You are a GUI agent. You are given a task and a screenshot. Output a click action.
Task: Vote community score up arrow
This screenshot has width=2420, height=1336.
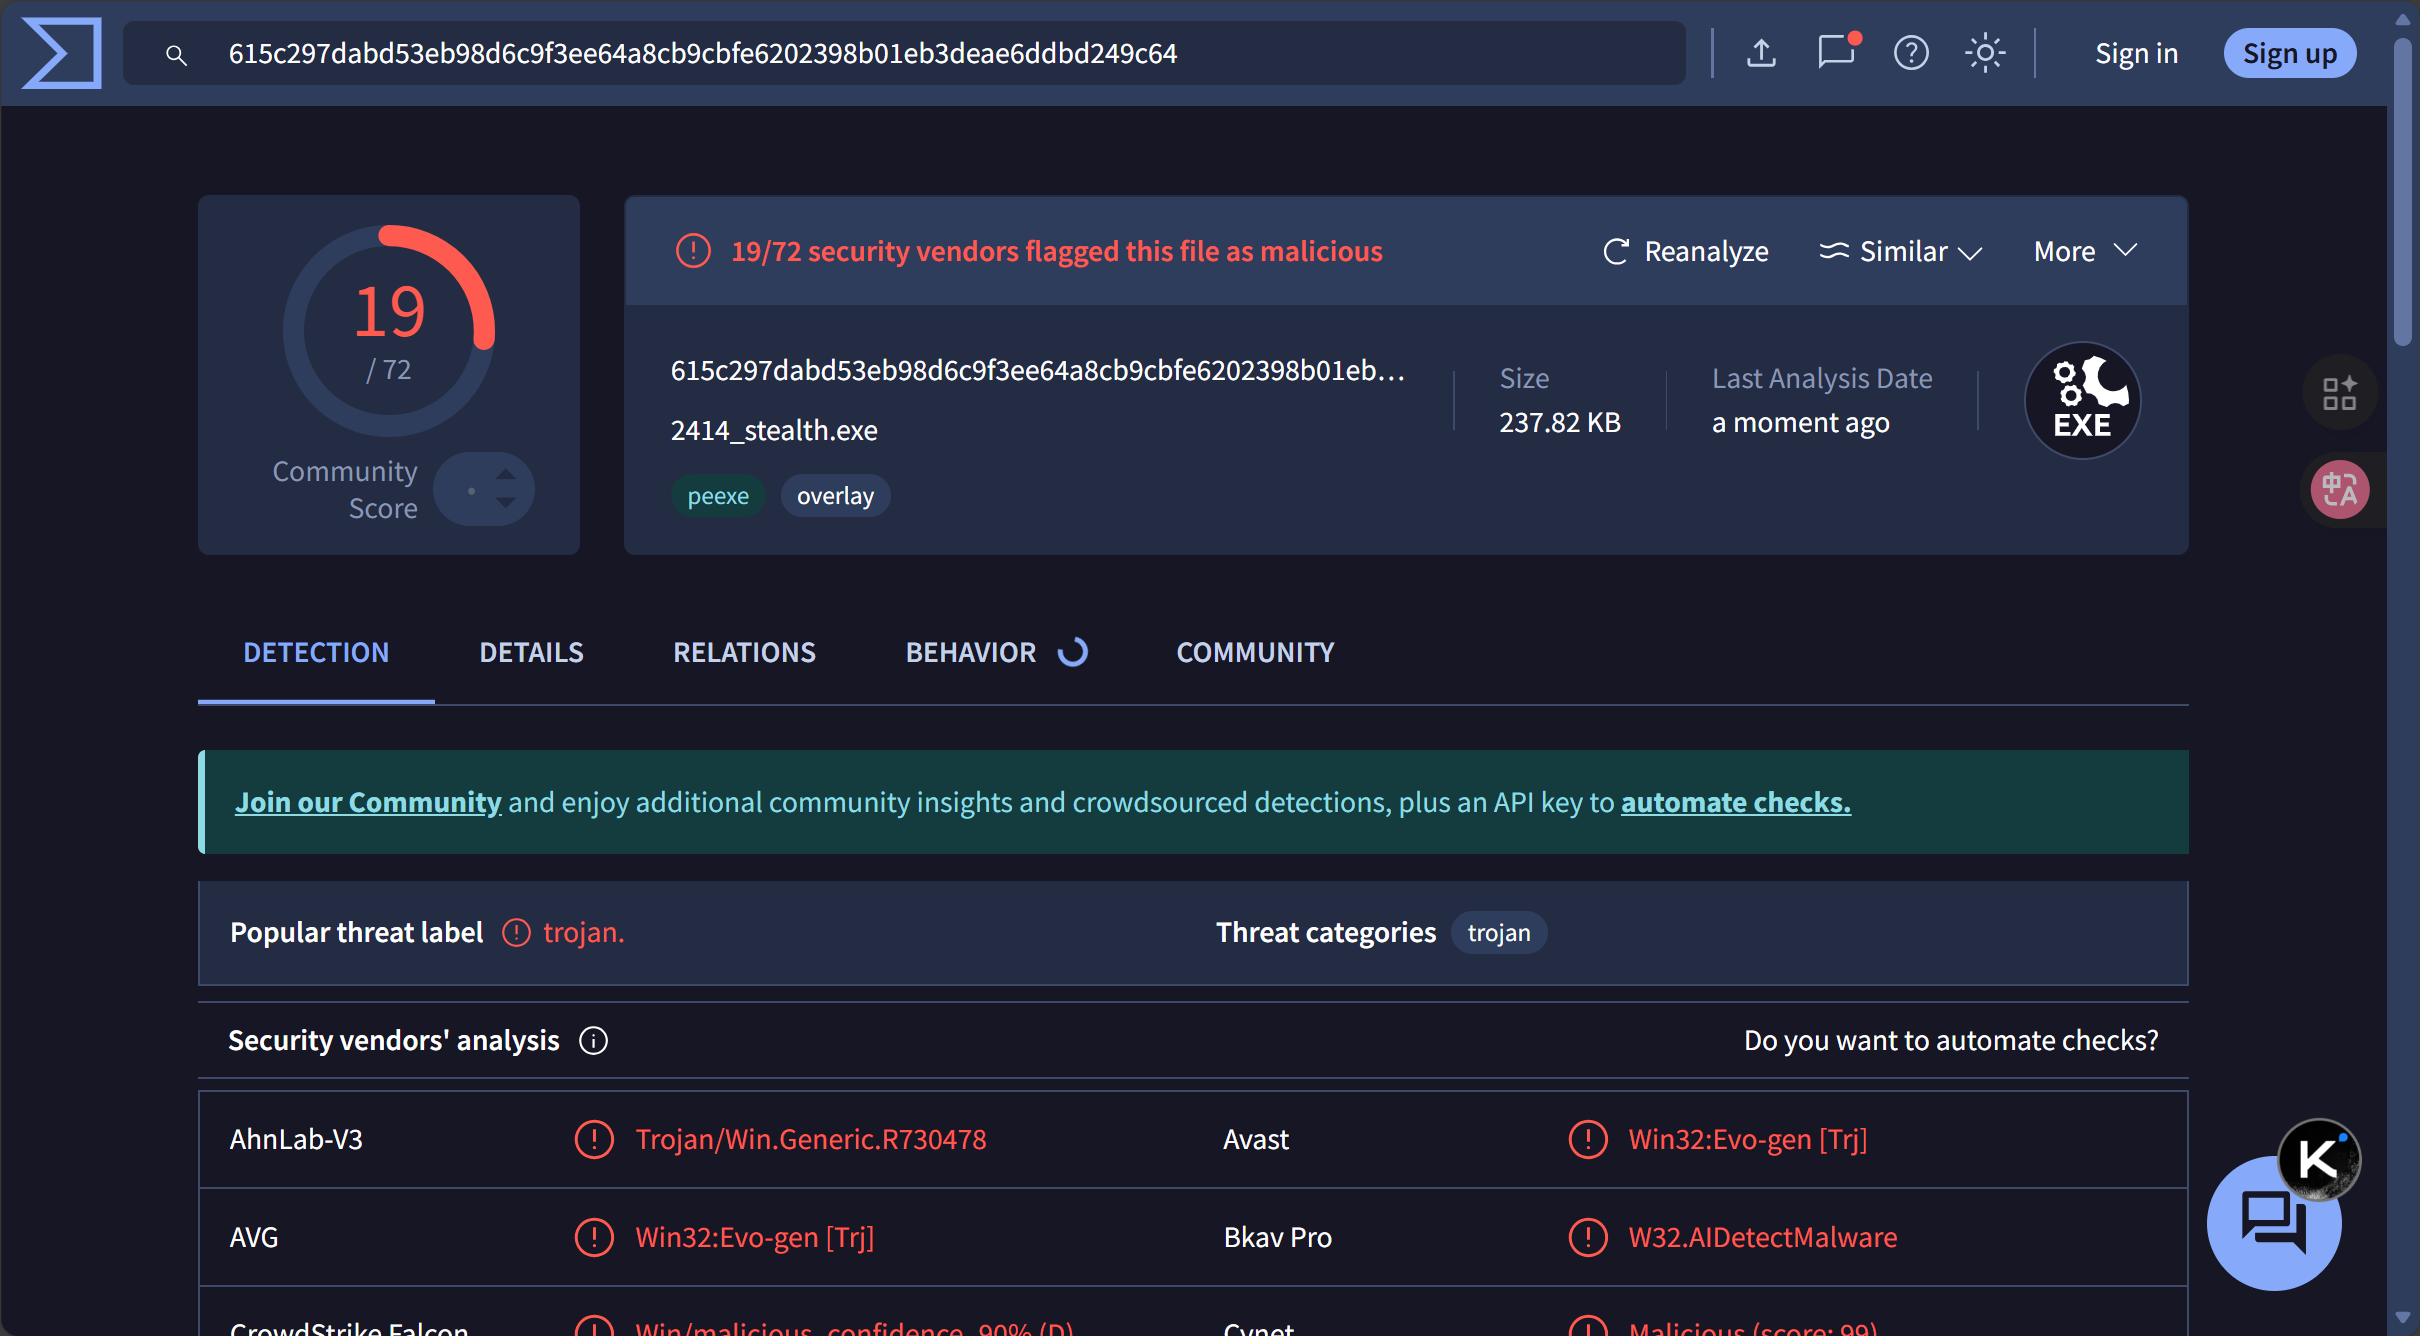point(506,474)
